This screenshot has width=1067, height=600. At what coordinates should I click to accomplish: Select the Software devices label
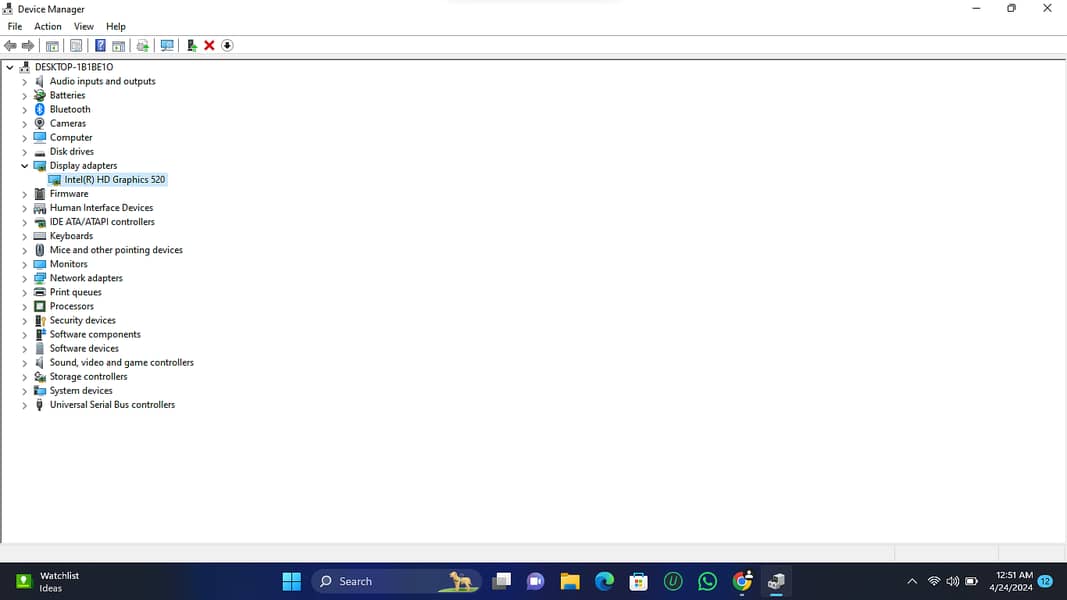tap(84, 348)
